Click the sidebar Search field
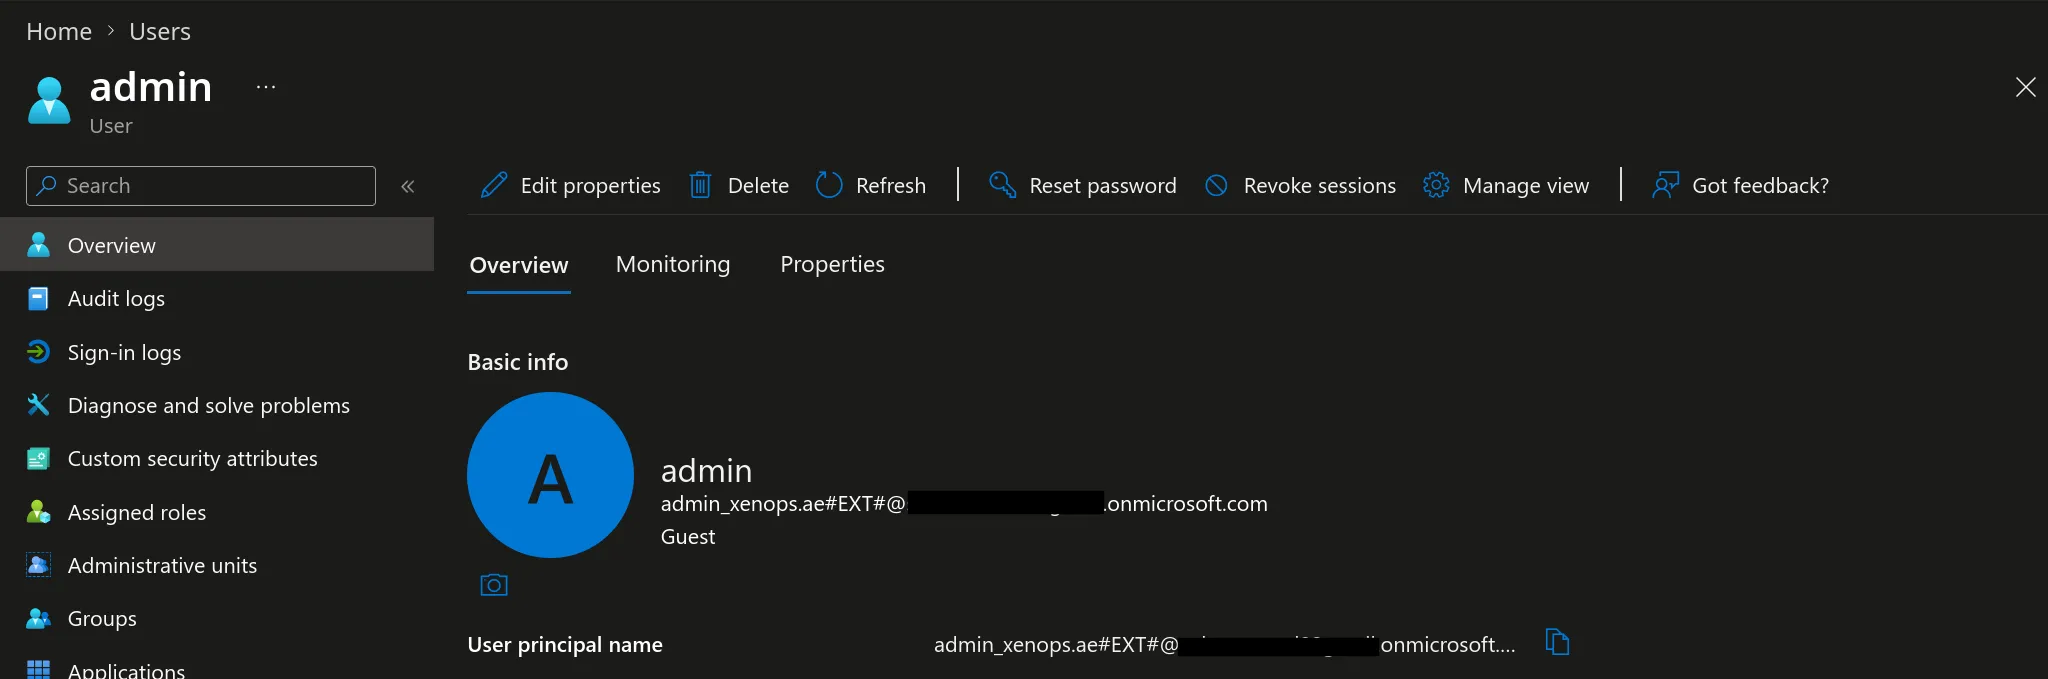The height and width of the screenshot is (679, 2048). [201, 186]
